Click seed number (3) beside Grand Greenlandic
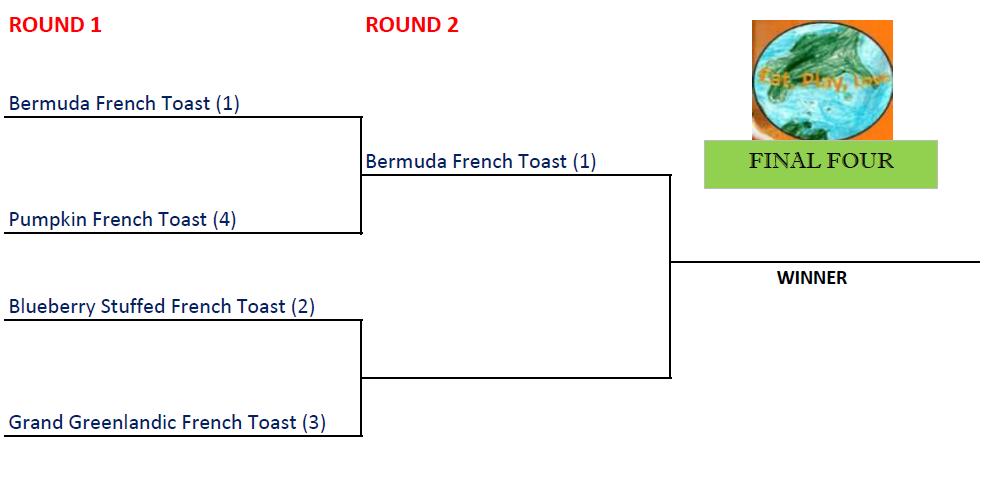 click(314, 422)
